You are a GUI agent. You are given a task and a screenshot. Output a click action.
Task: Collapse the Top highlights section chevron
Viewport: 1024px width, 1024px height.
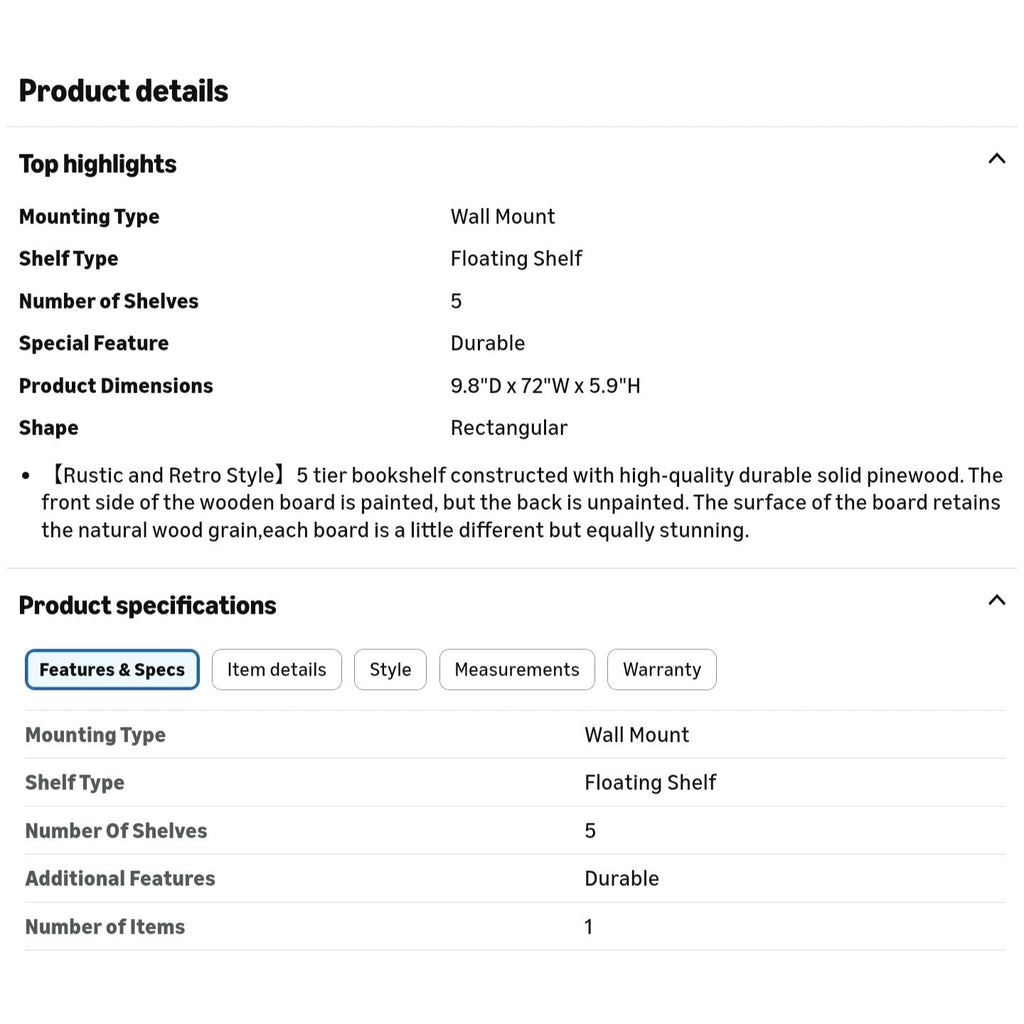997,159
